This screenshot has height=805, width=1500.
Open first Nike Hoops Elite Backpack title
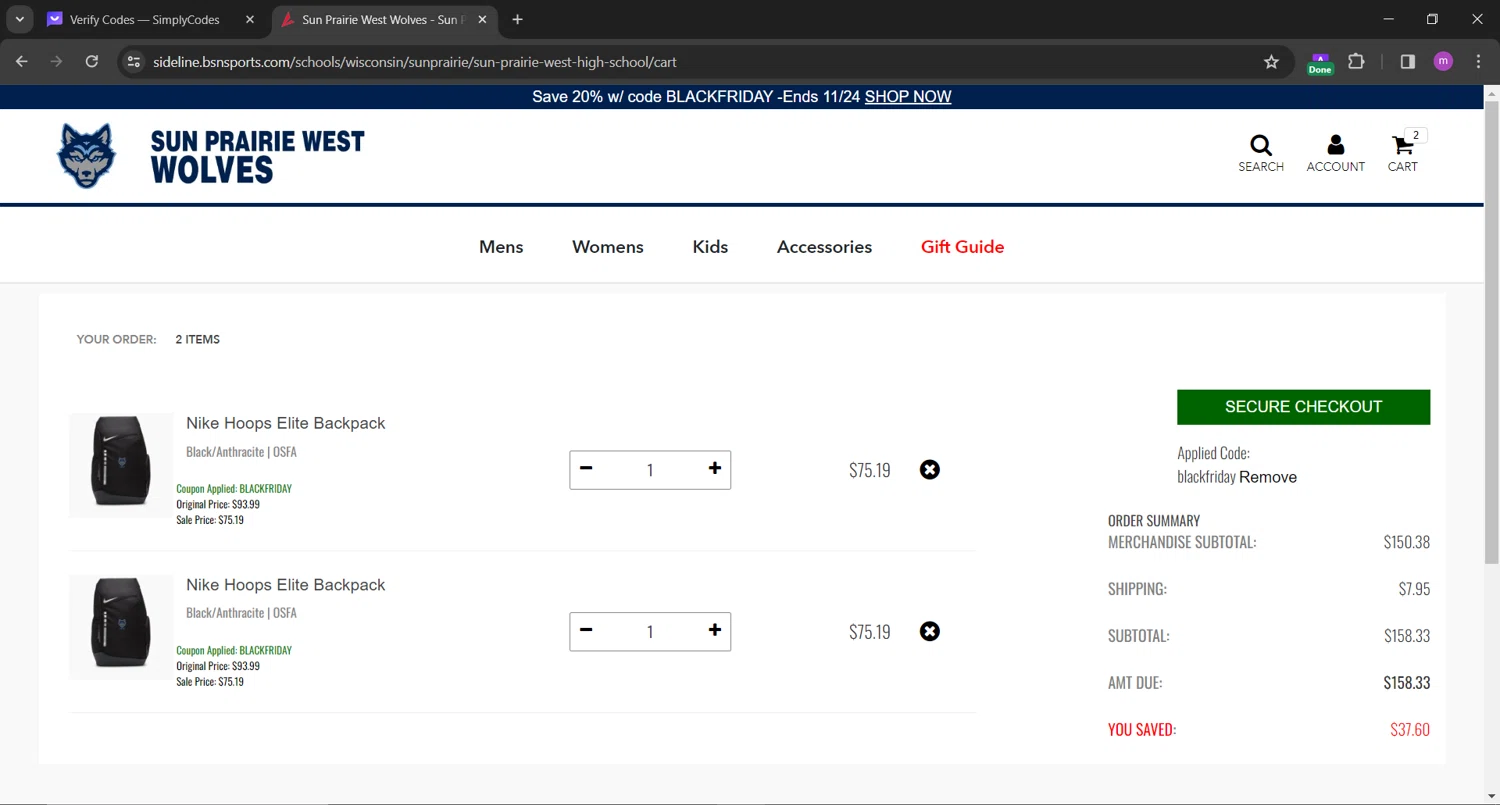coord(285,423)
